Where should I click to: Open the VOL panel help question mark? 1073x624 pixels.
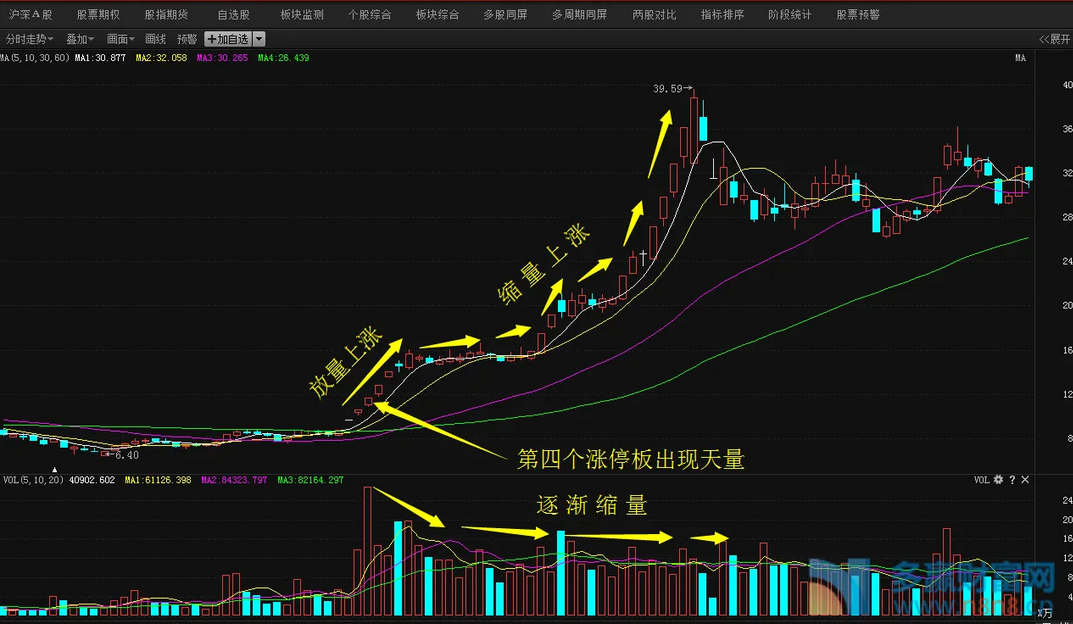tap(1012, 480)
